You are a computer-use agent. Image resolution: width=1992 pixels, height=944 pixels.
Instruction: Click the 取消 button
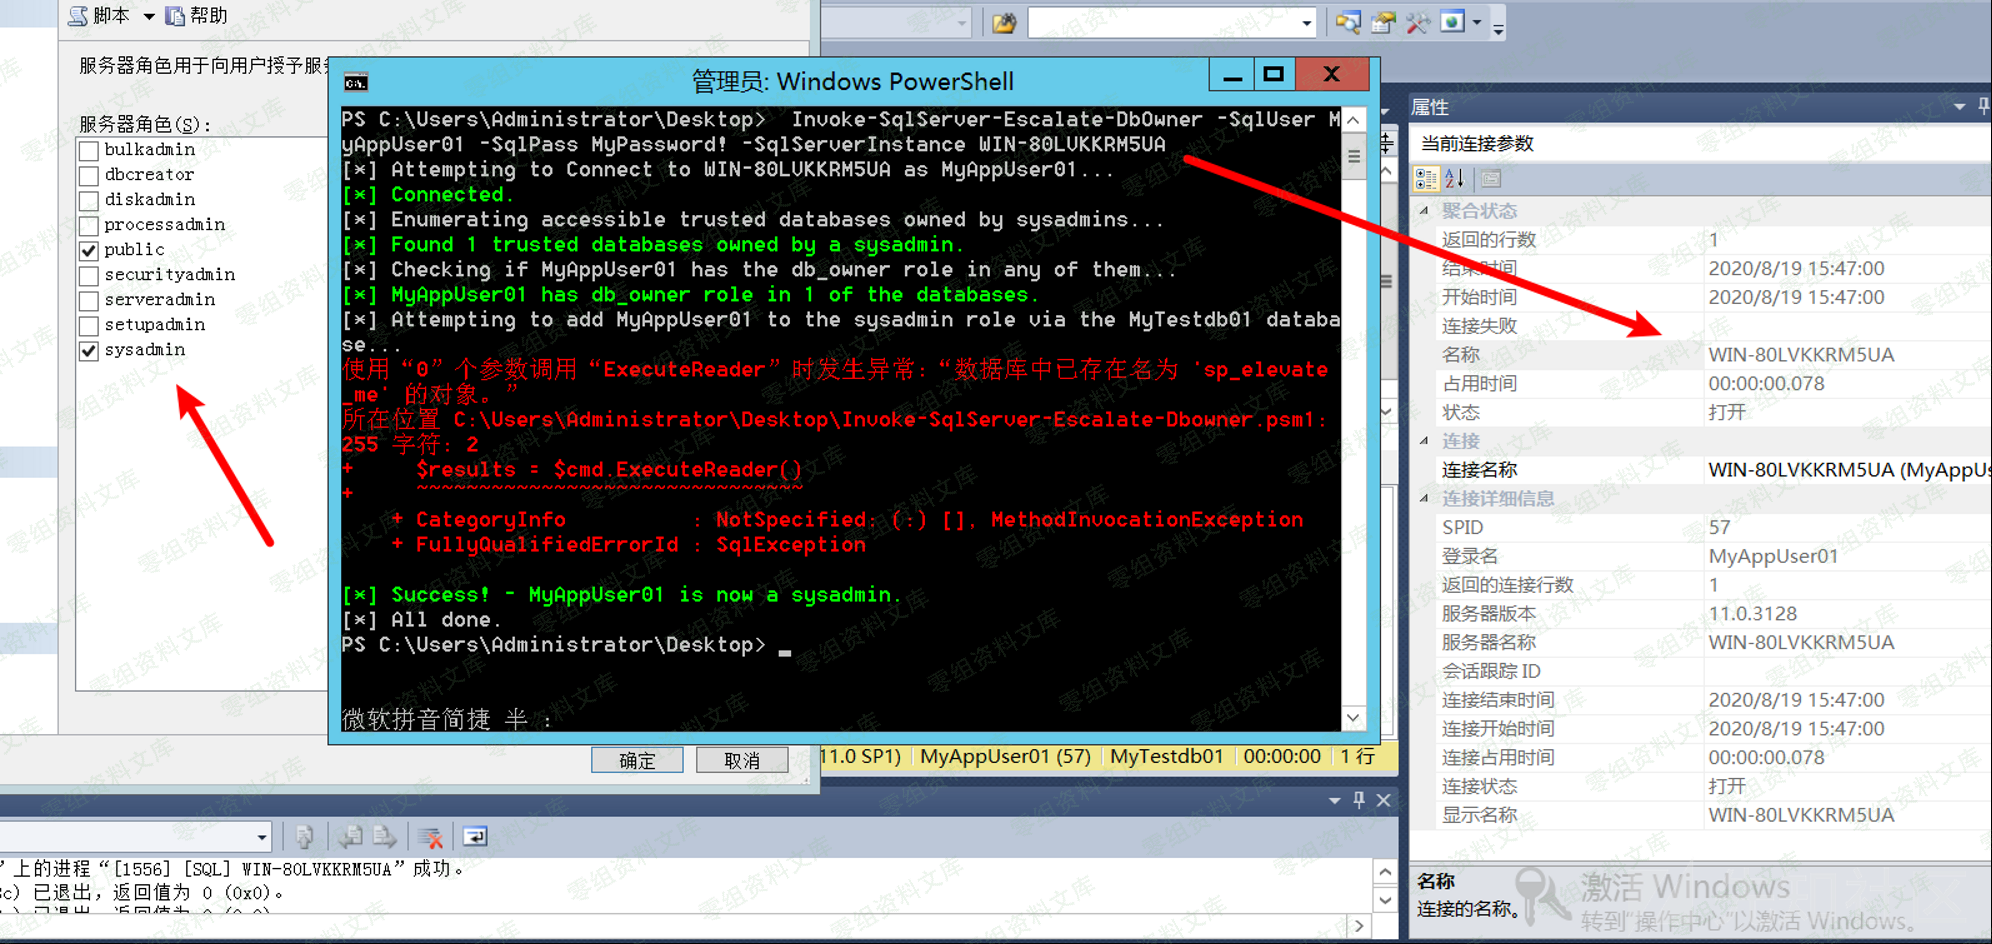(742, 760)
